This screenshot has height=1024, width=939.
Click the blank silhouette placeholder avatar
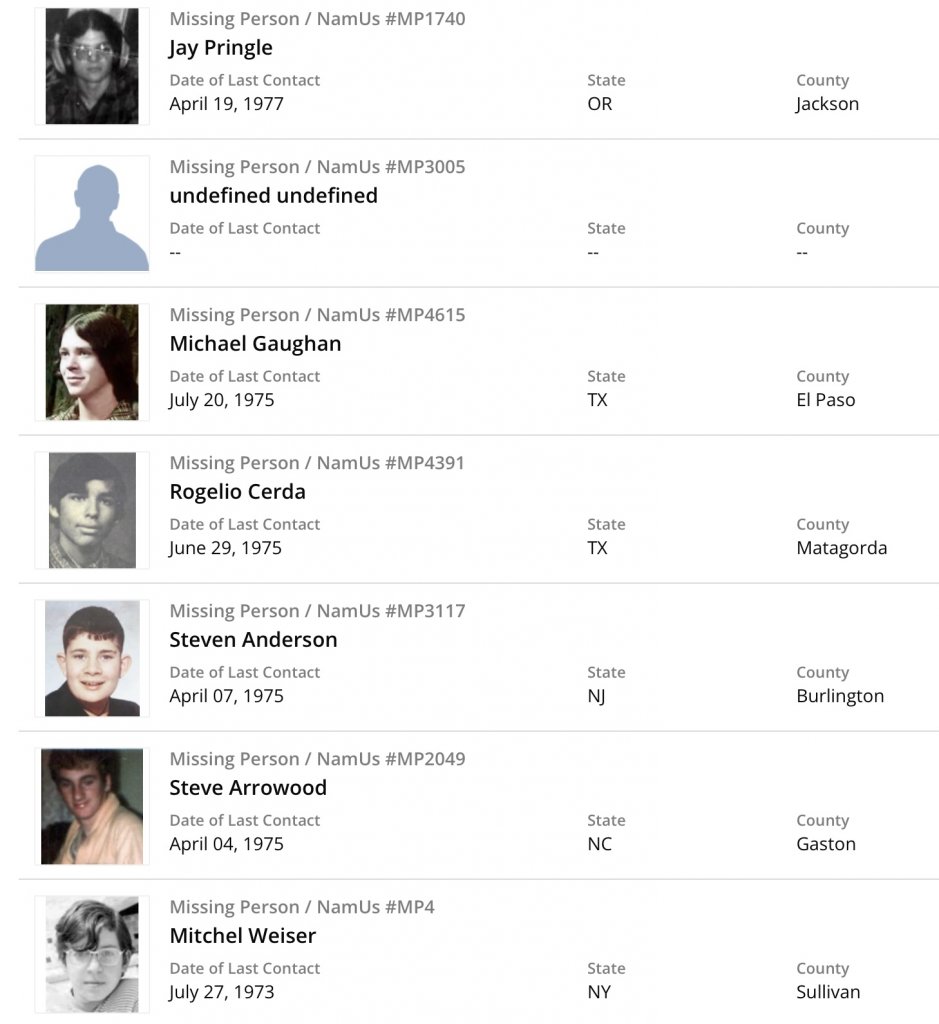click(92, 214)
